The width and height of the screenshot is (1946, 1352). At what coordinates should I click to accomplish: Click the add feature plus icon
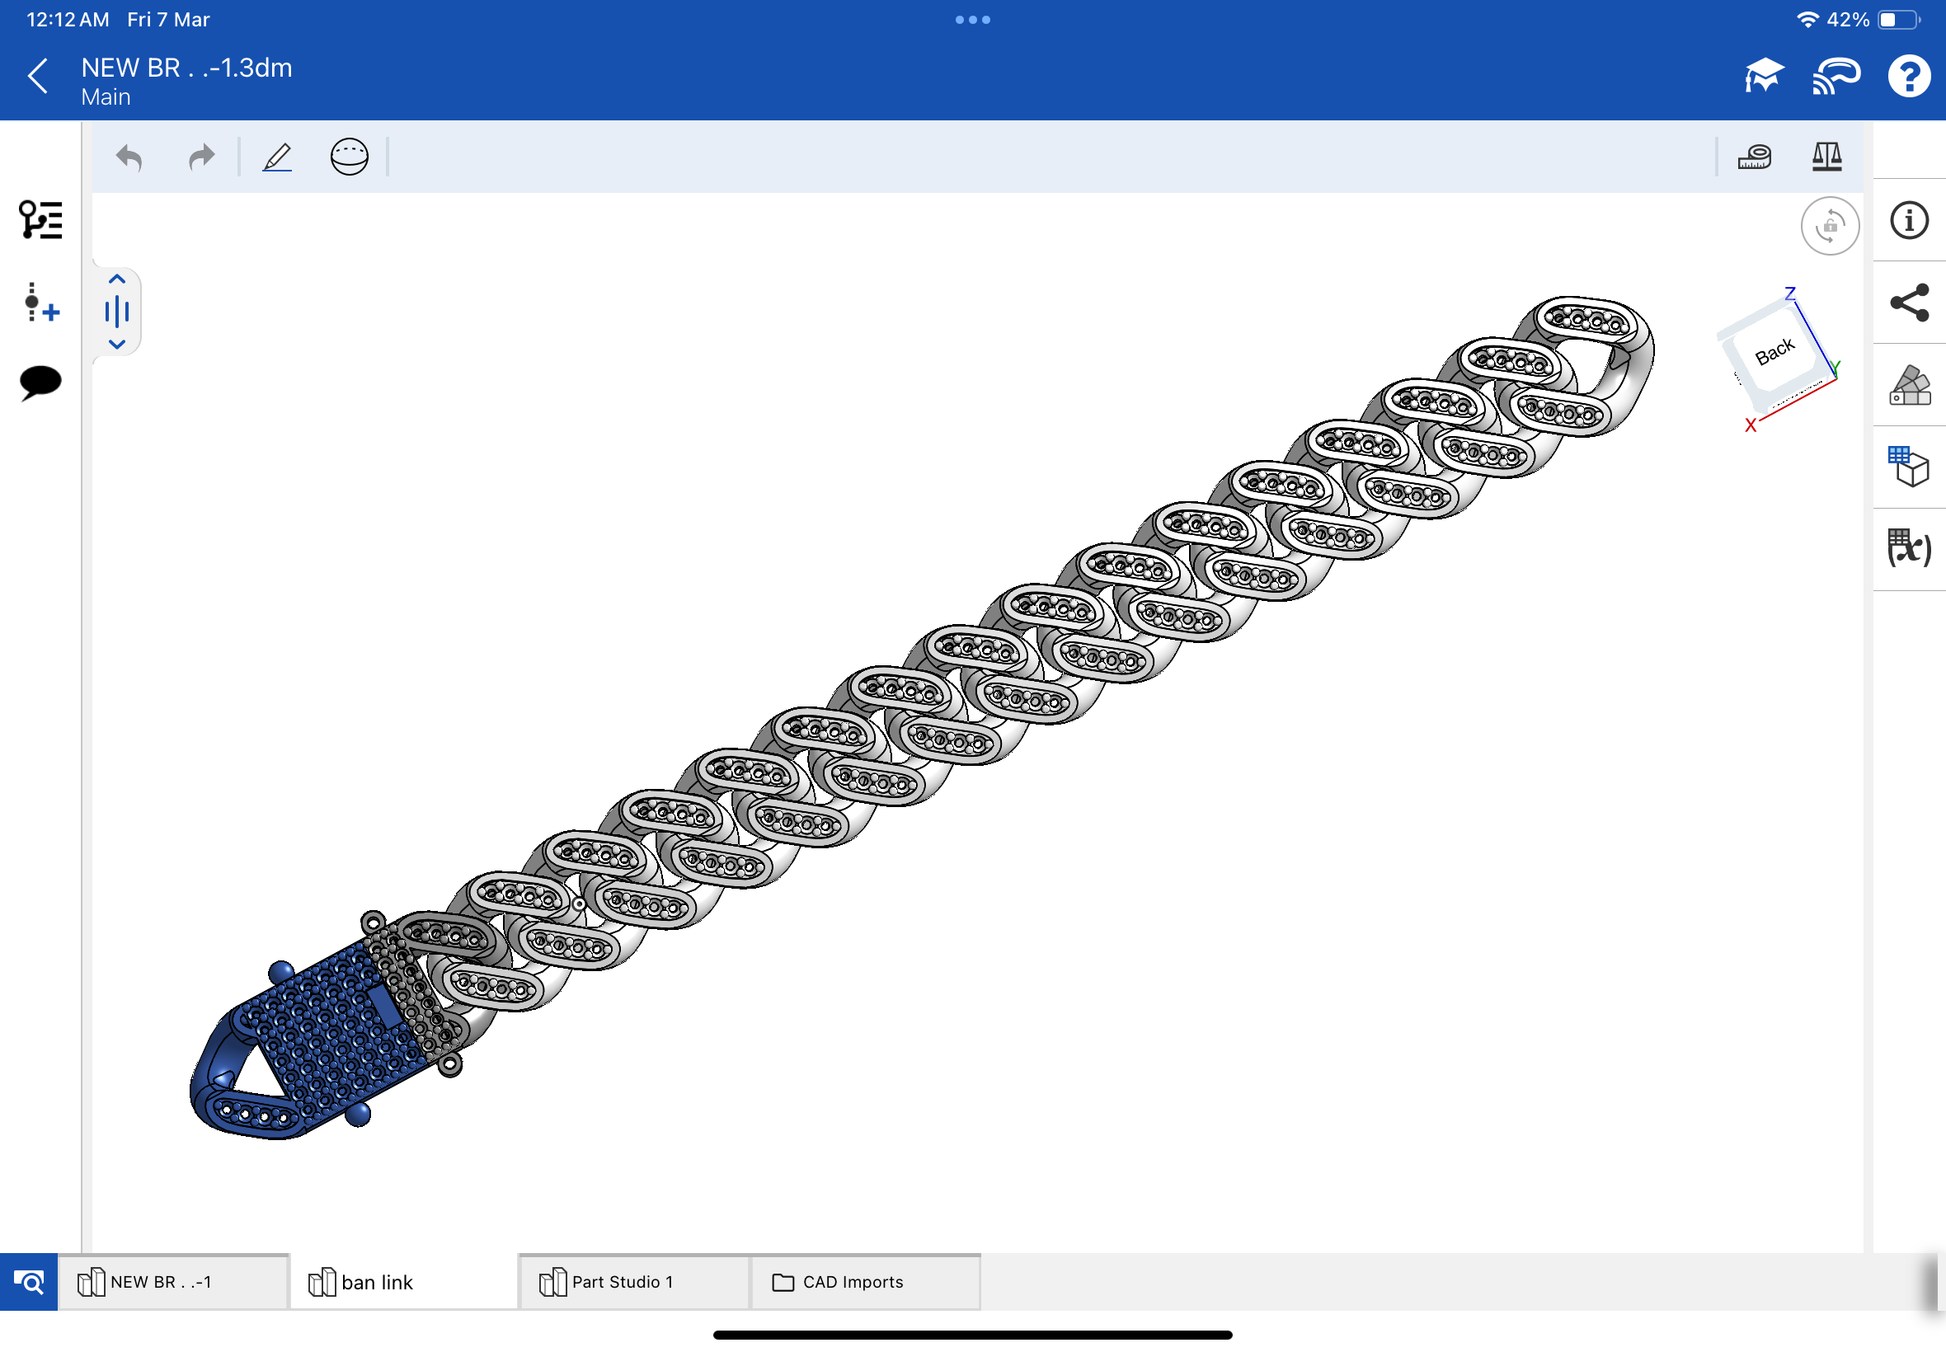coord(40,302)
